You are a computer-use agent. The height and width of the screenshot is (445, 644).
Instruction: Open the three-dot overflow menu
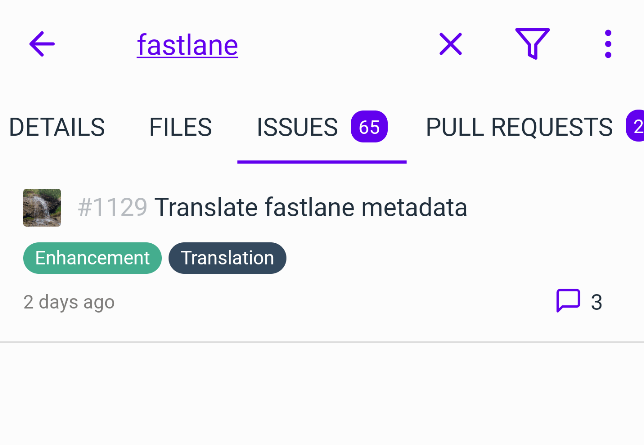(x=608, y=44)
